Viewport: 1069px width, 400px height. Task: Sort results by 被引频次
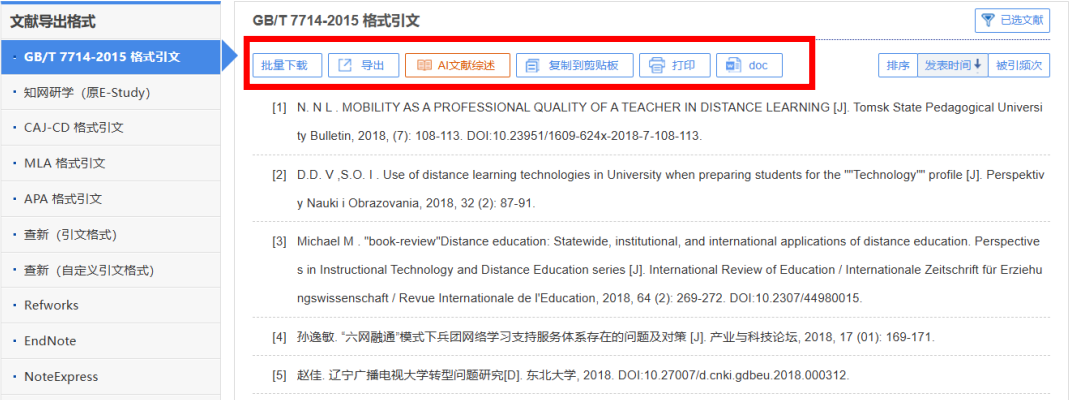1019,65
